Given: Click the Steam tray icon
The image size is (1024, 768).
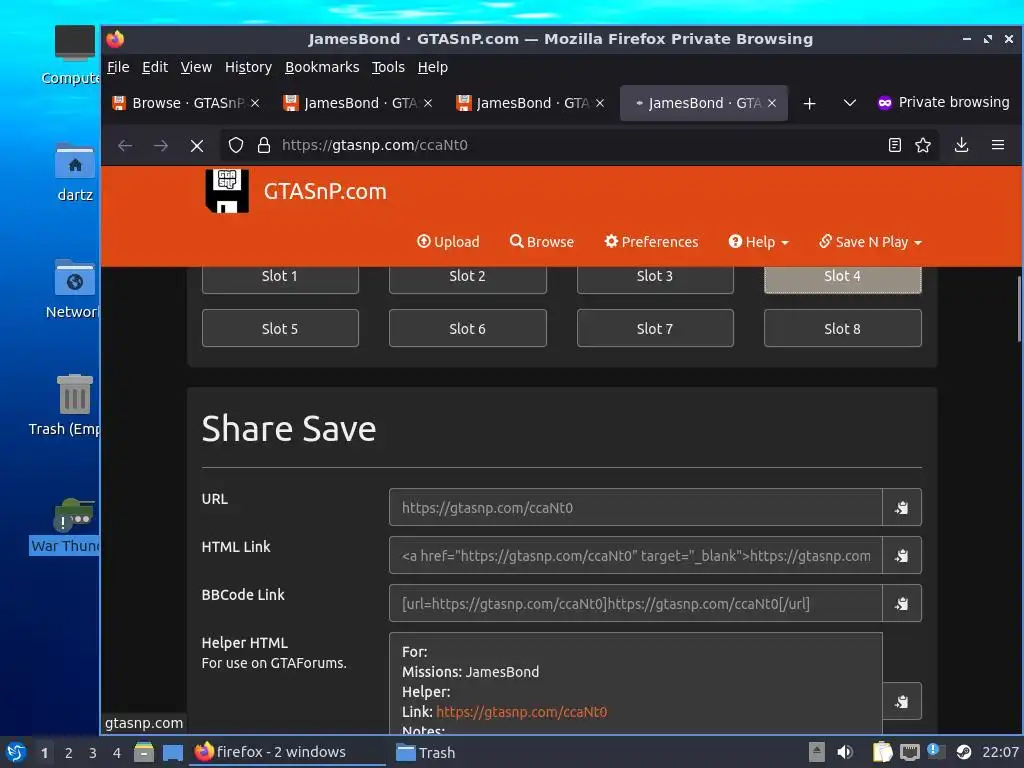Looking at the screenshot, I should tap(963, 752).
